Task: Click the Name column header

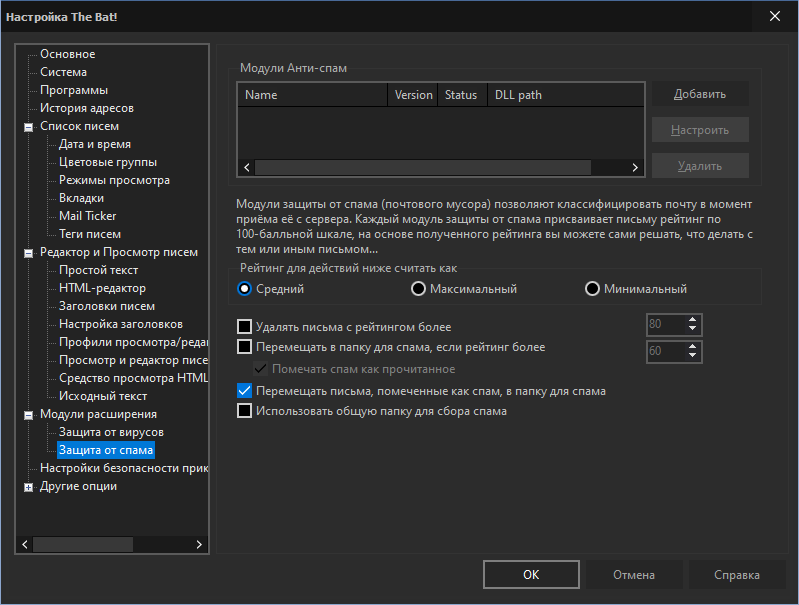Action: click(x=312, y=95)
